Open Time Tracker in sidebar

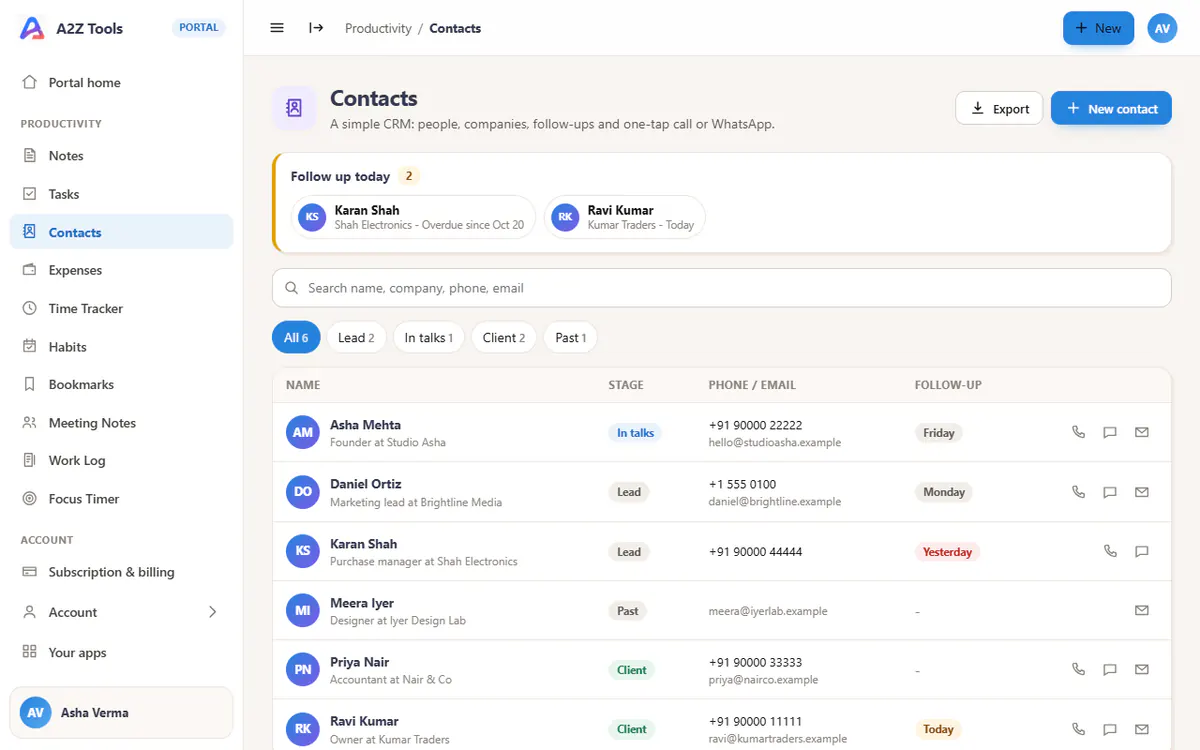pos(121,308)
